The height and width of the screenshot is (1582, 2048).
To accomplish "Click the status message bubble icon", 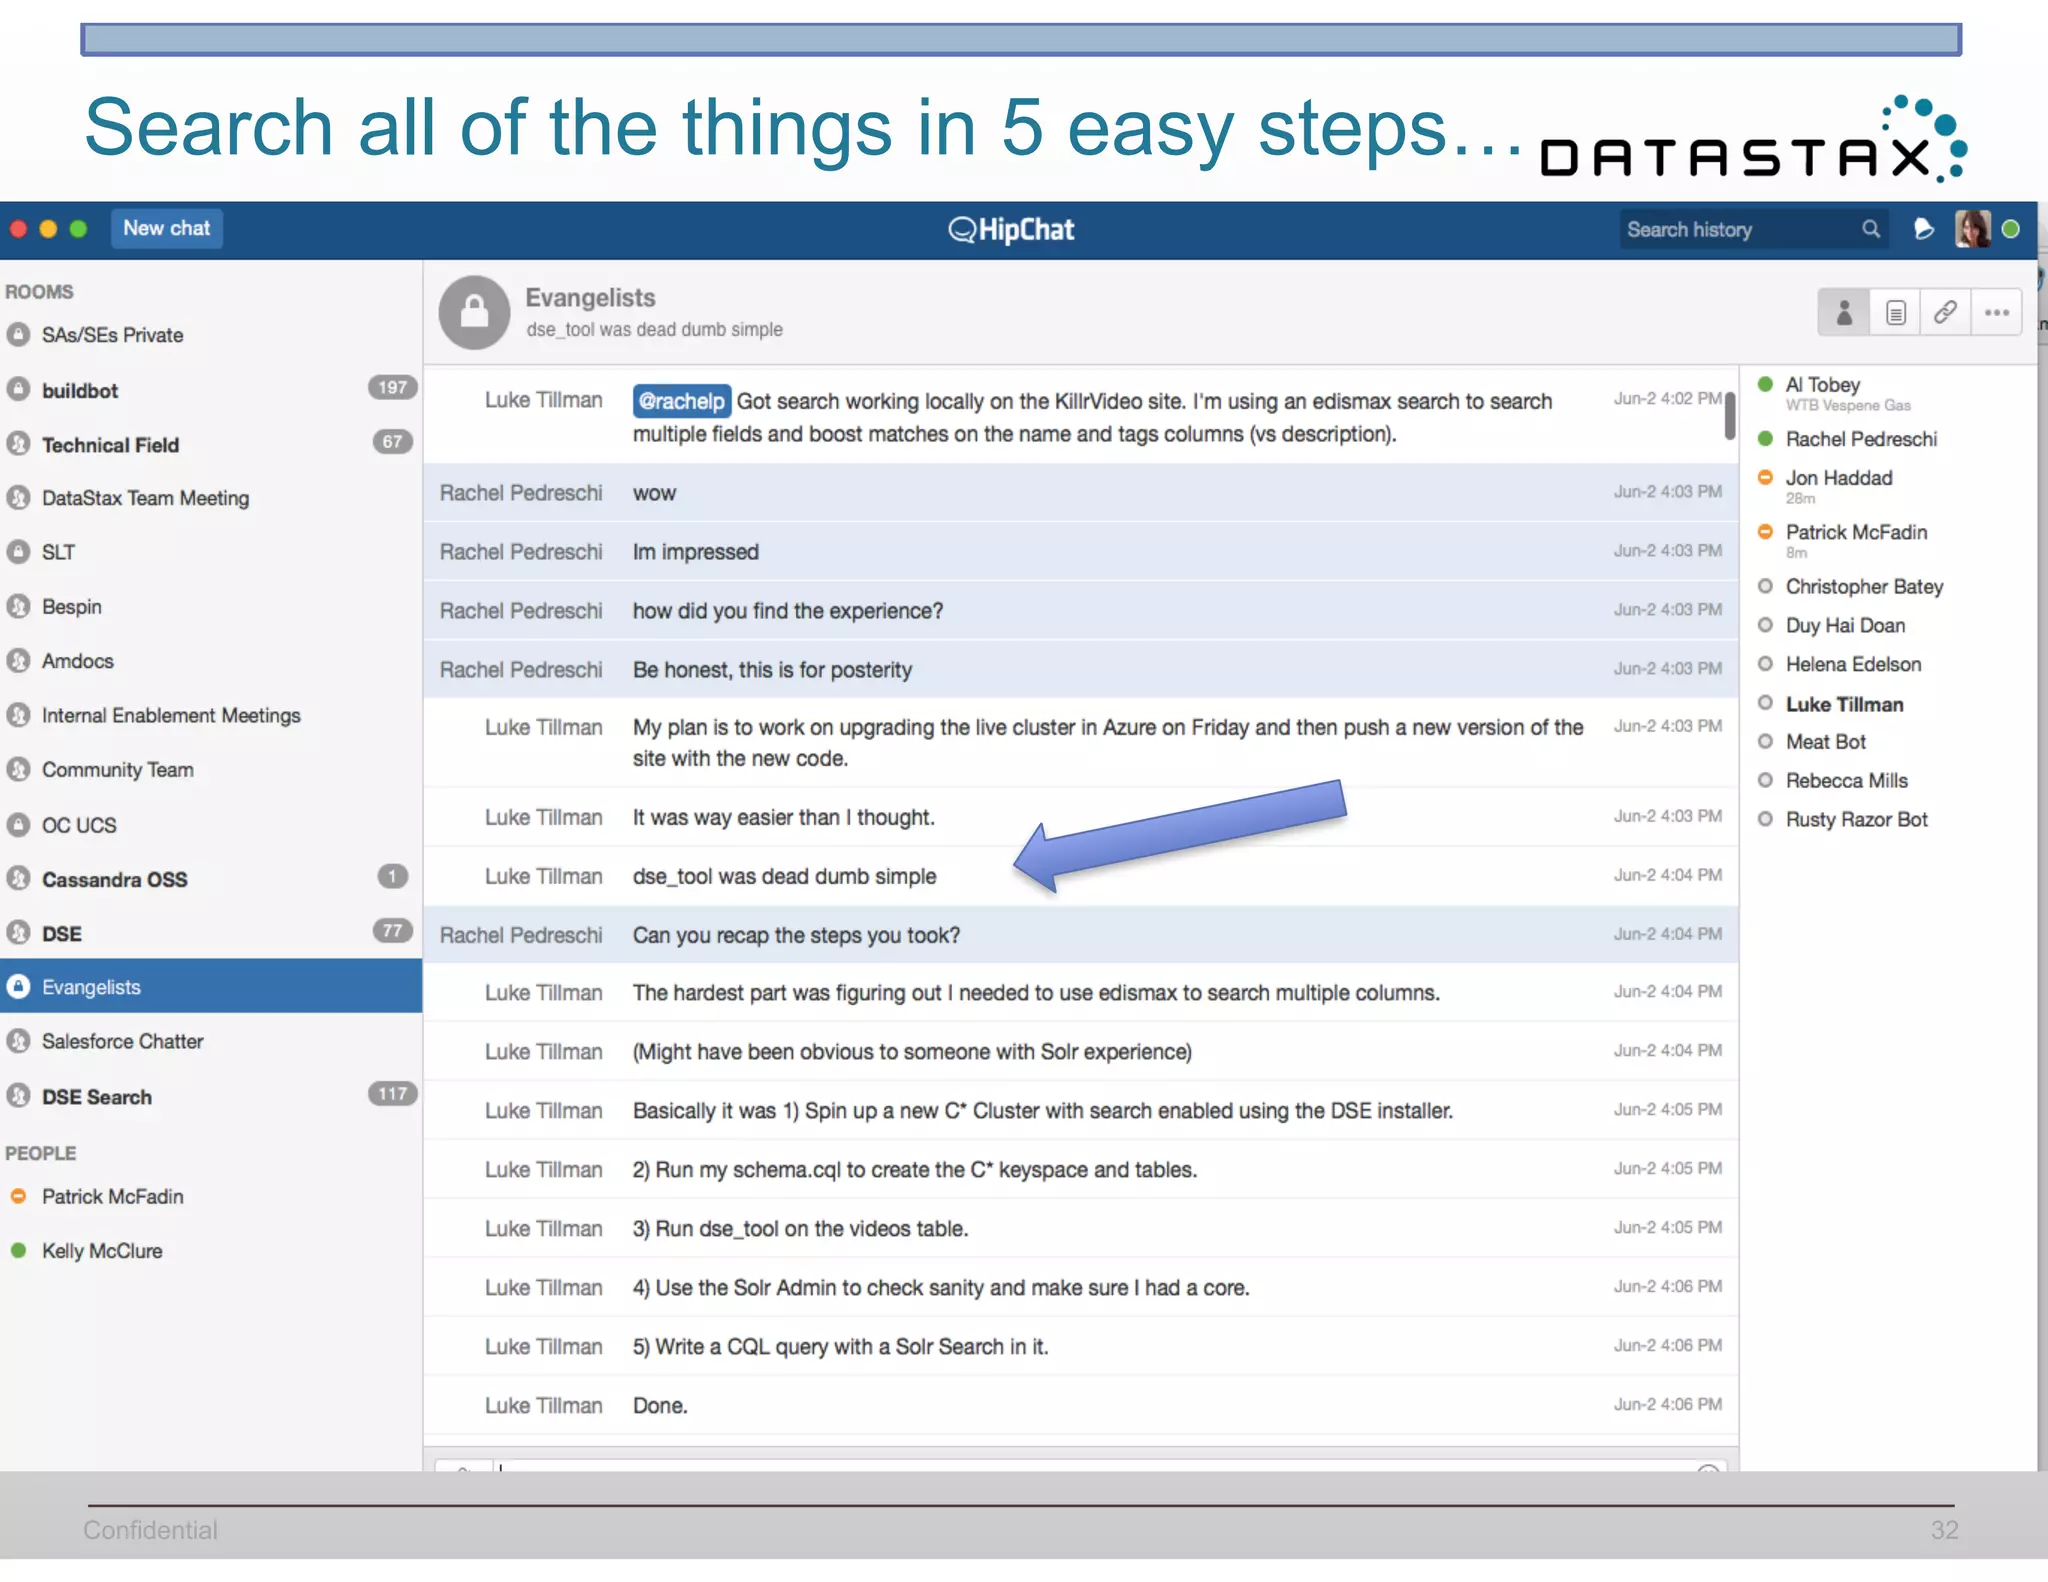I will 1923,230.
